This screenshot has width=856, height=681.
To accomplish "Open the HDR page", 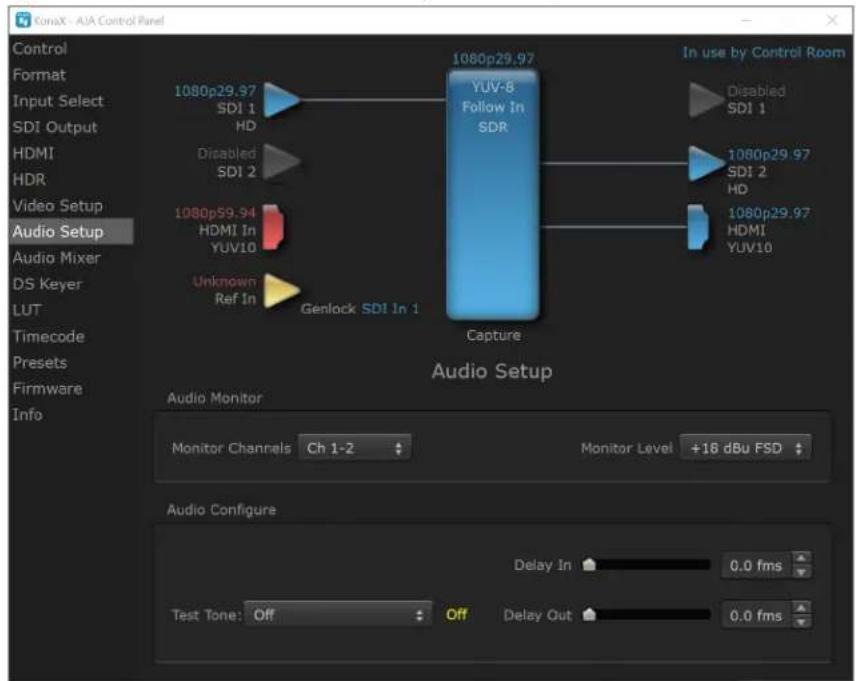I will pos(29,180).
